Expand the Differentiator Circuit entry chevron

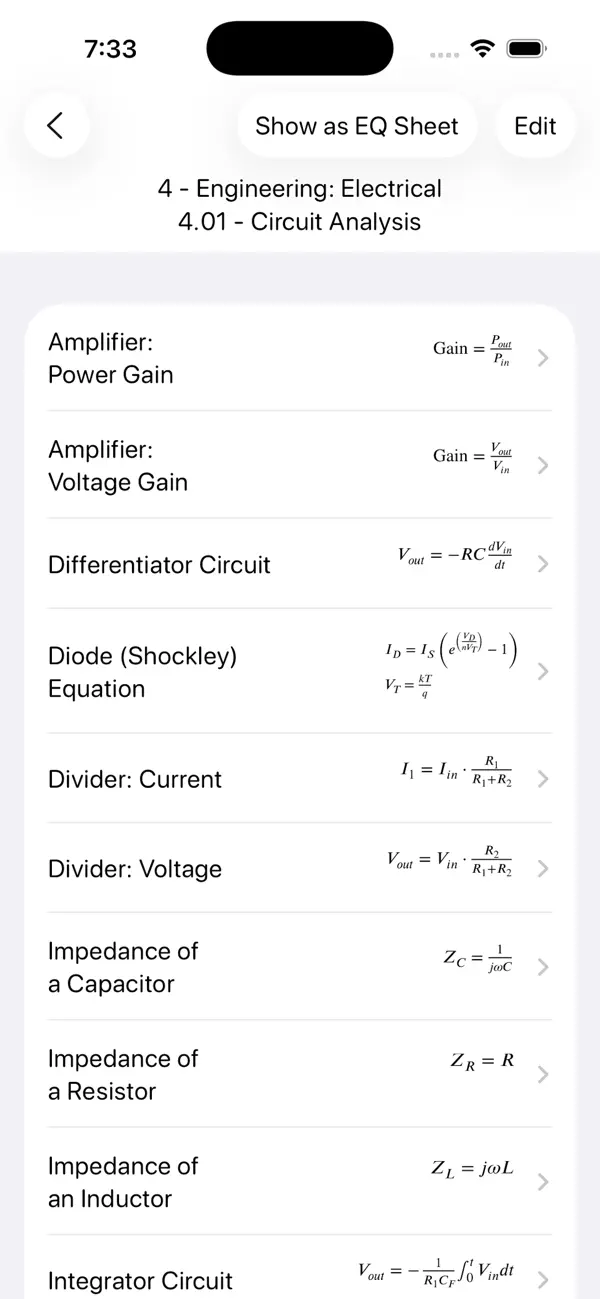tap(543, 564)
